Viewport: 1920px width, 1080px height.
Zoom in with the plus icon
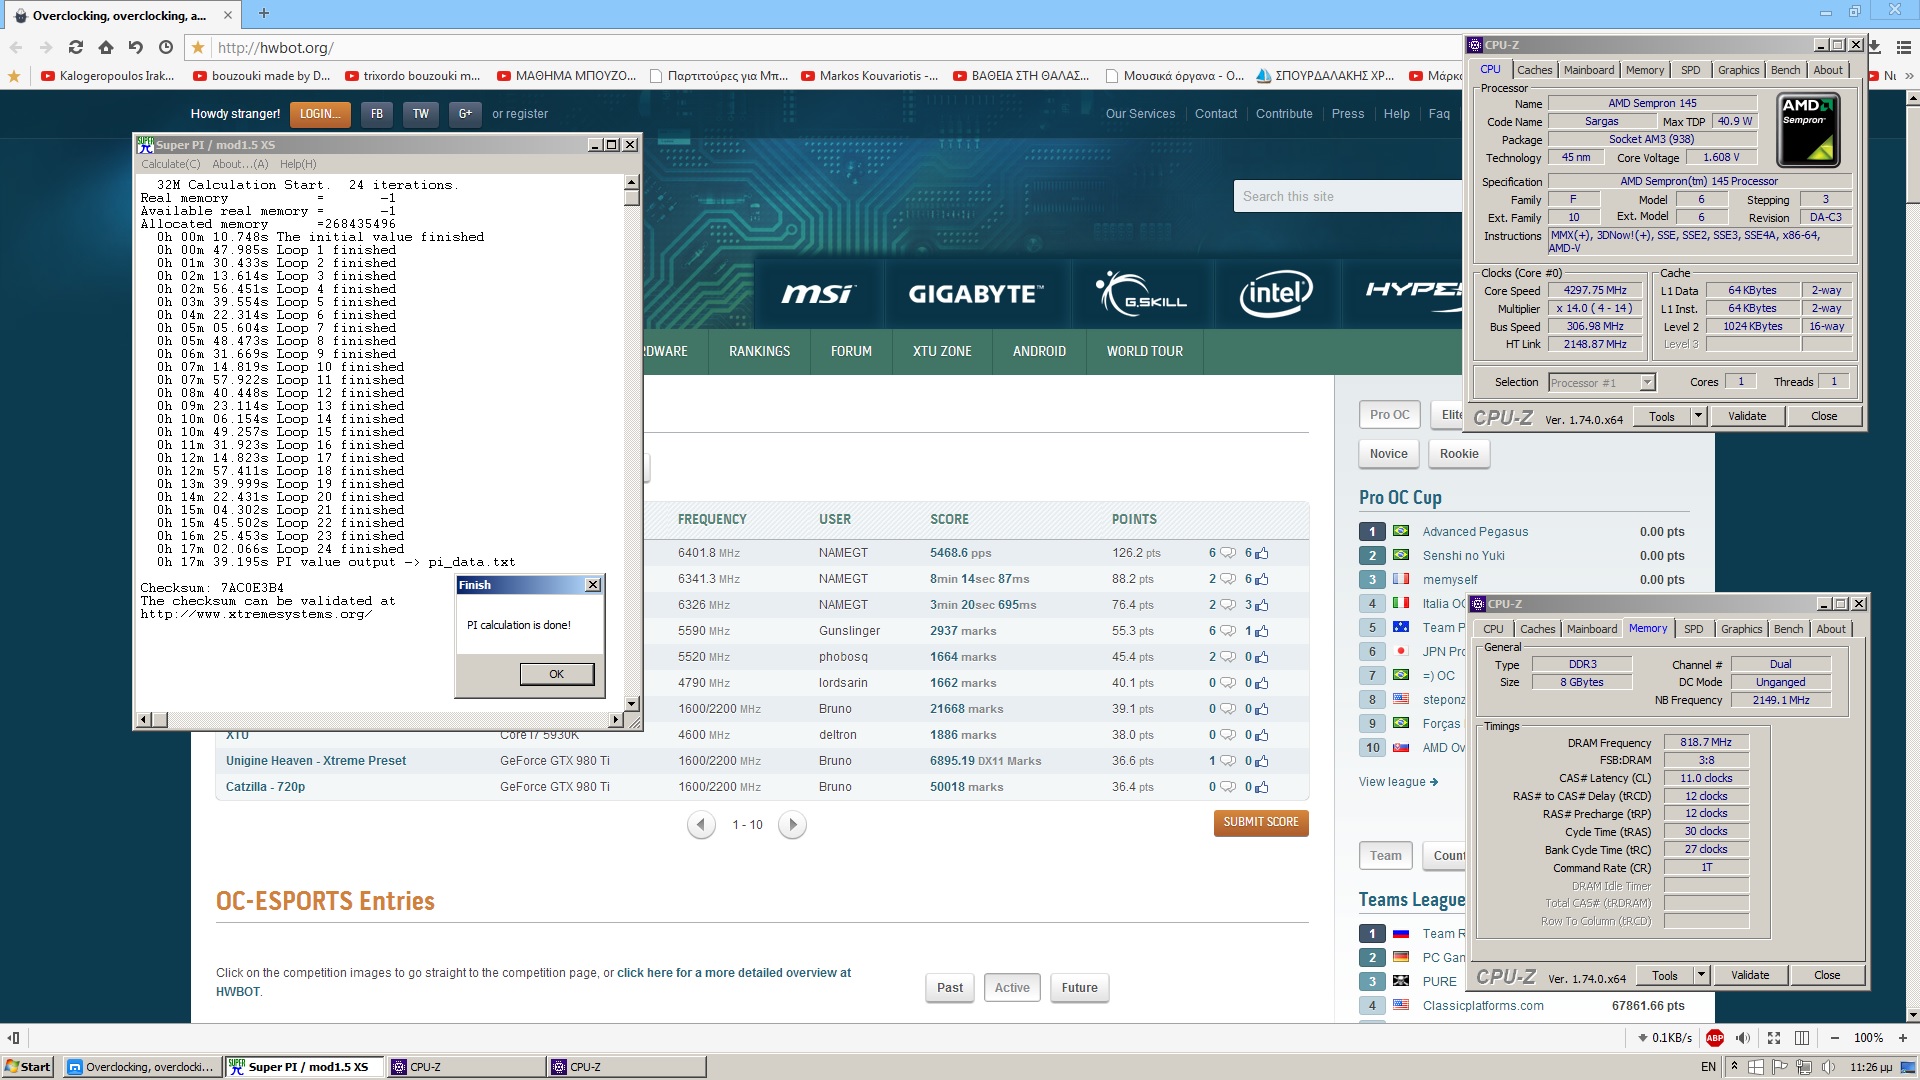[x=1902, y=1037]
